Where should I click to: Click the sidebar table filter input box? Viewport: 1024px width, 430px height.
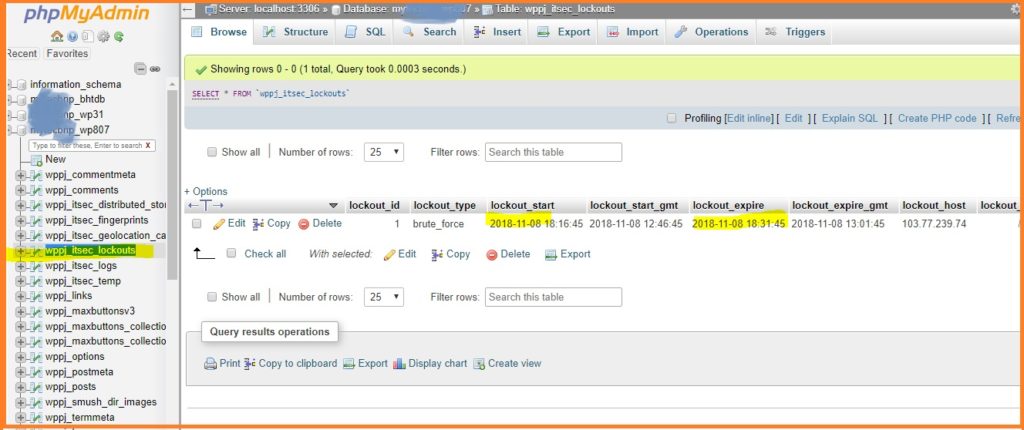(92, 146)
